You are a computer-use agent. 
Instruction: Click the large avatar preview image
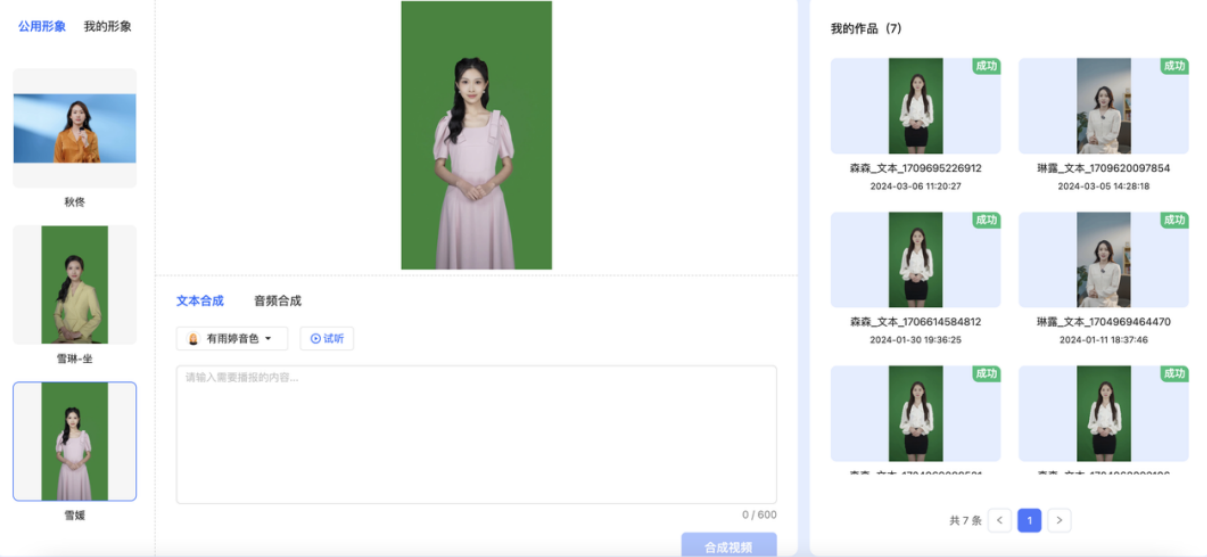476,135
